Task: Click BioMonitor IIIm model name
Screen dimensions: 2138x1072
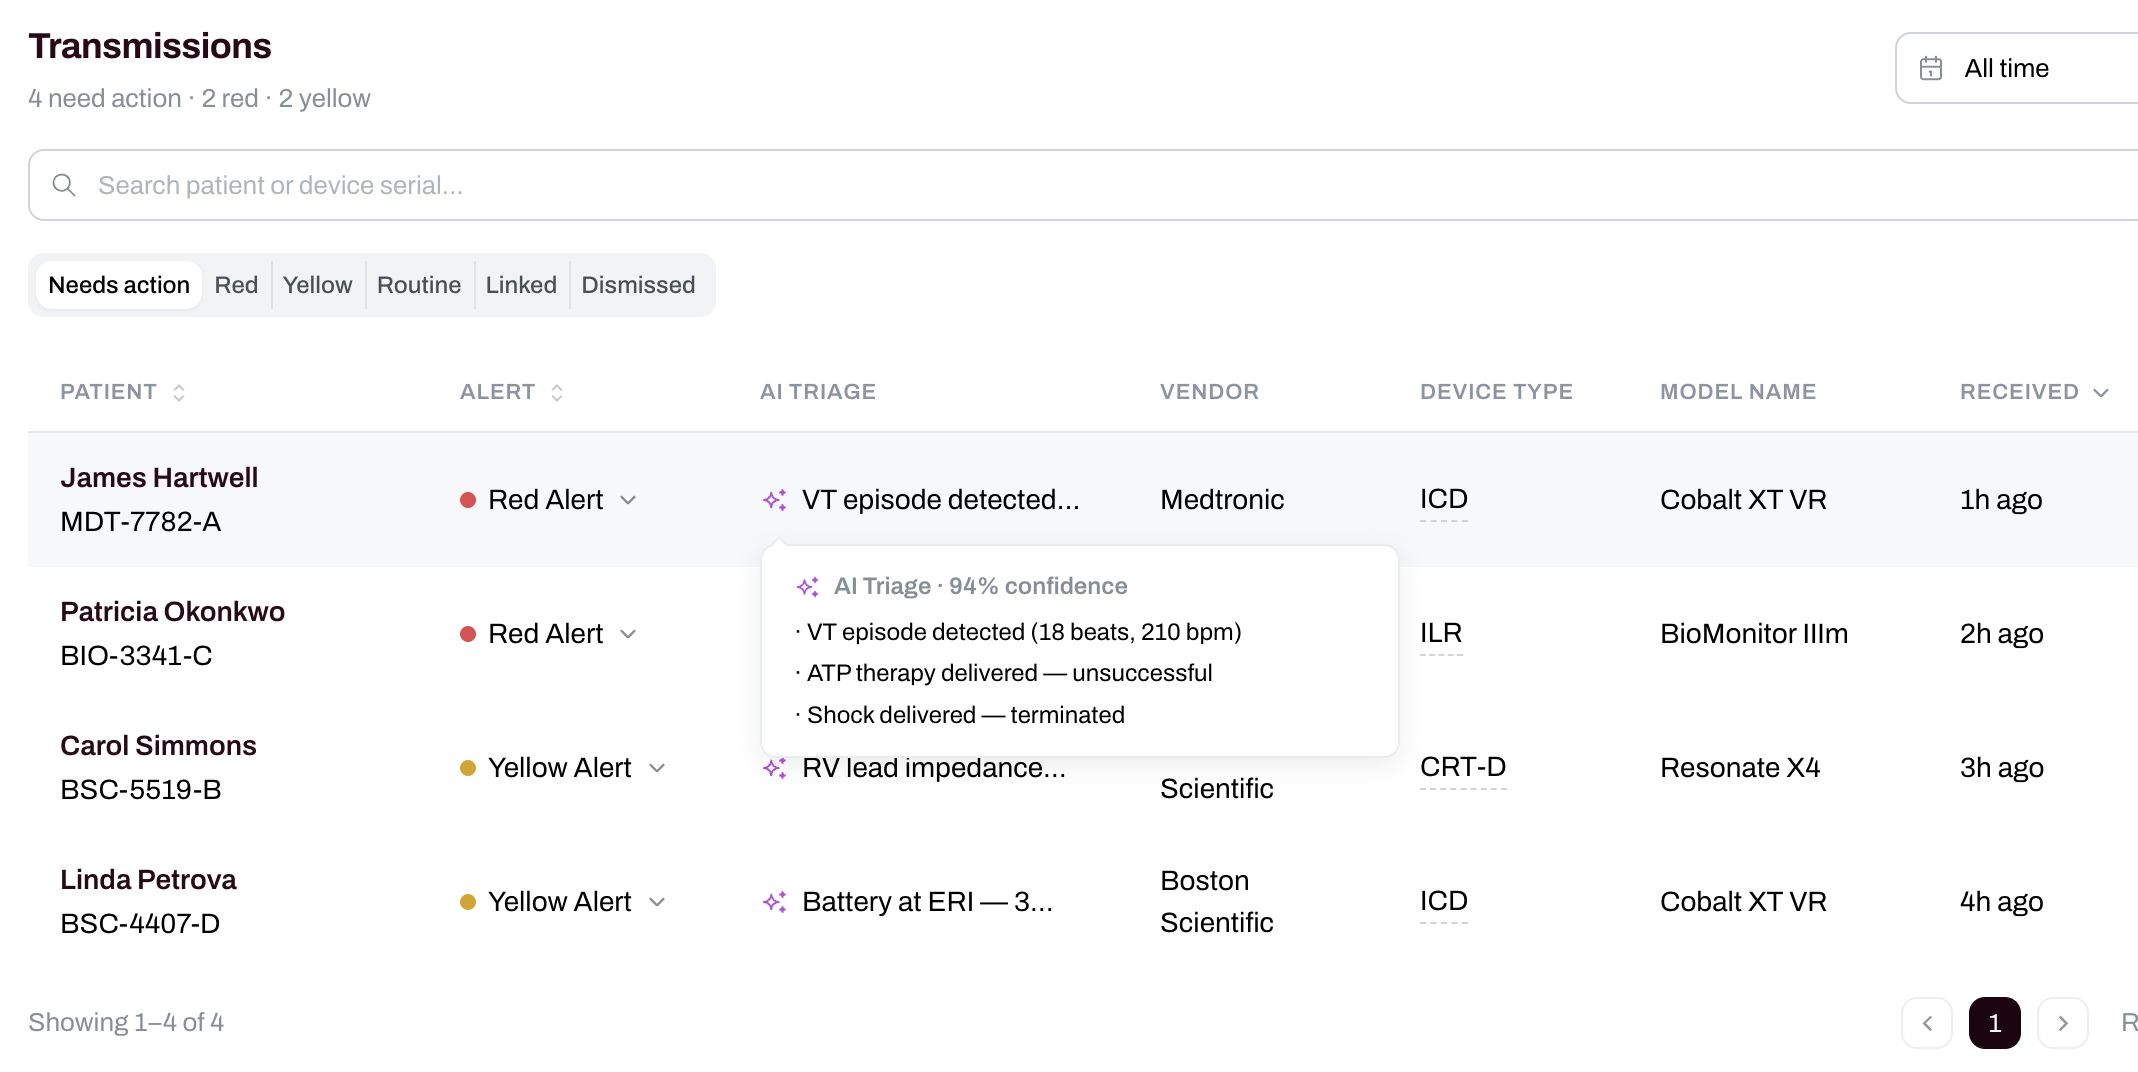Action: click(x=1754, y=634)
